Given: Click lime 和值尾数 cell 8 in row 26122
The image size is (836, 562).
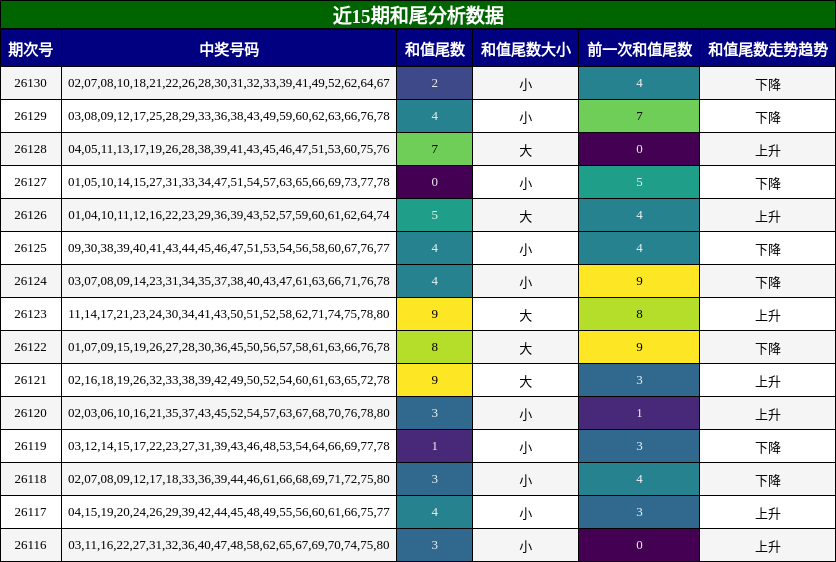Looking at the screenshot, I should (435, 347).
